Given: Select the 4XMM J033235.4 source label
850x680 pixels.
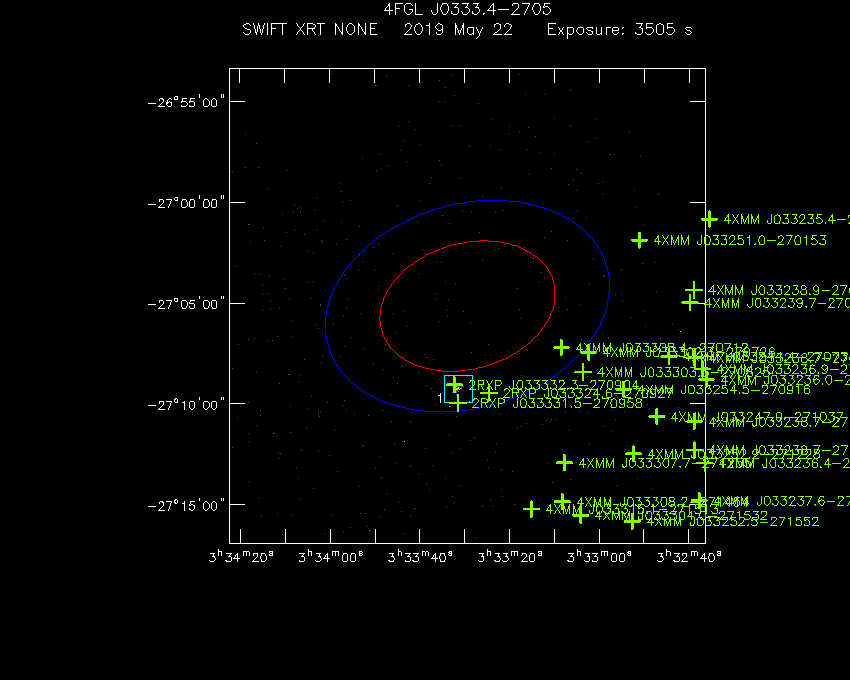Looking at the screenshot, I should pos(787,219).
